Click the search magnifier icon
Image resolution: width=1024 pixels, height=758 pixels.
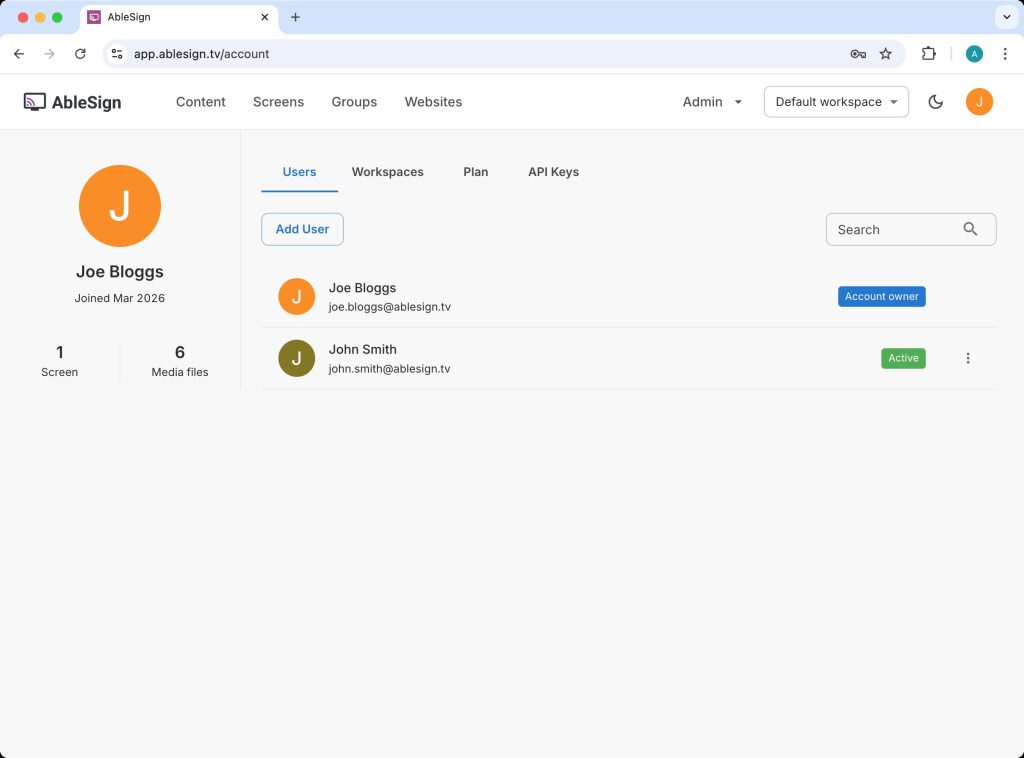click(970, 229)
